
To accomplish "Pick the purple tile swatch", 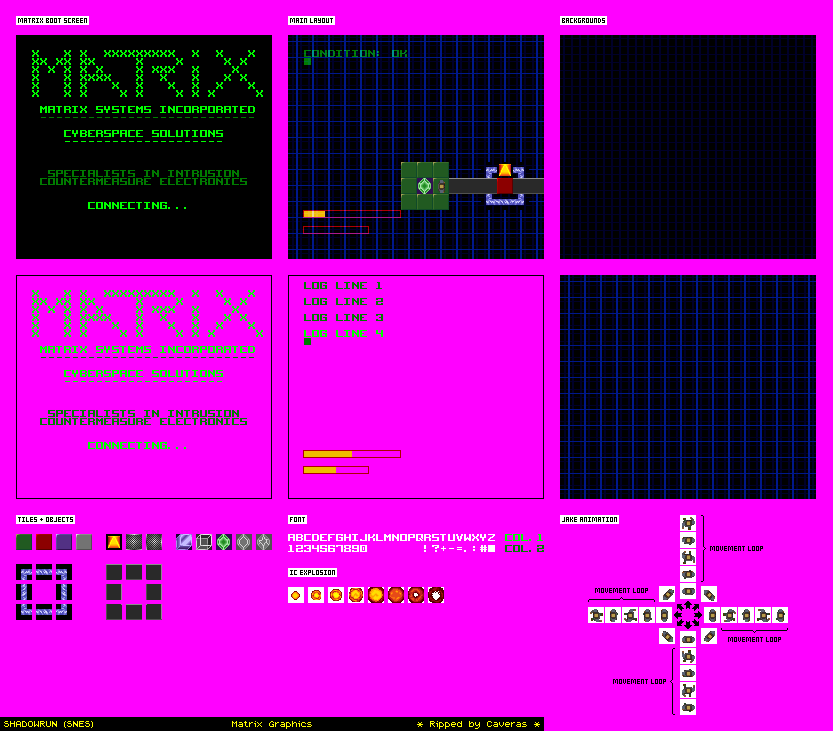I will (64, 542).
